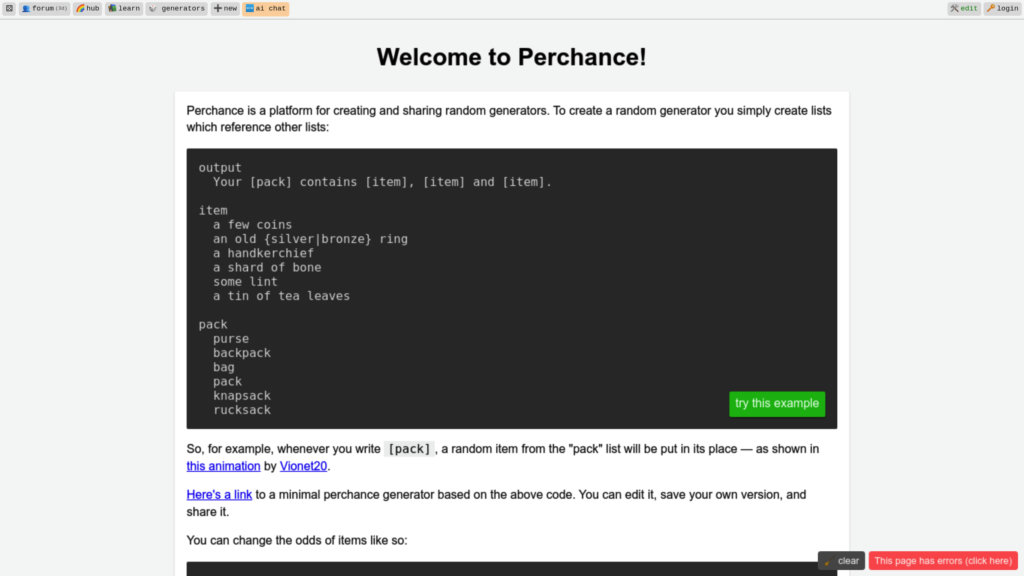Viewport: 1024px width, 576px height.
Task: Open the 'this animation' link
Action: point(224,466)
